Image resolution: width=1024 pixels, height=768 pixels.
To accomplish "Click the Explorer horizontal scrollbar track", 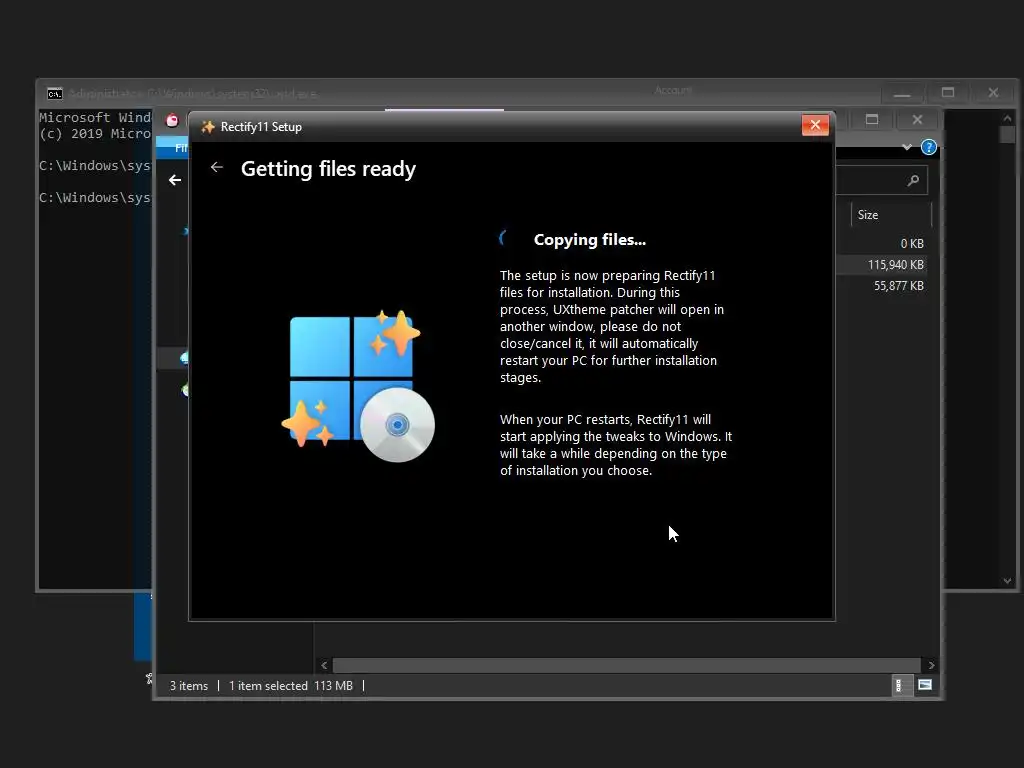I will (x=627, y=665).
